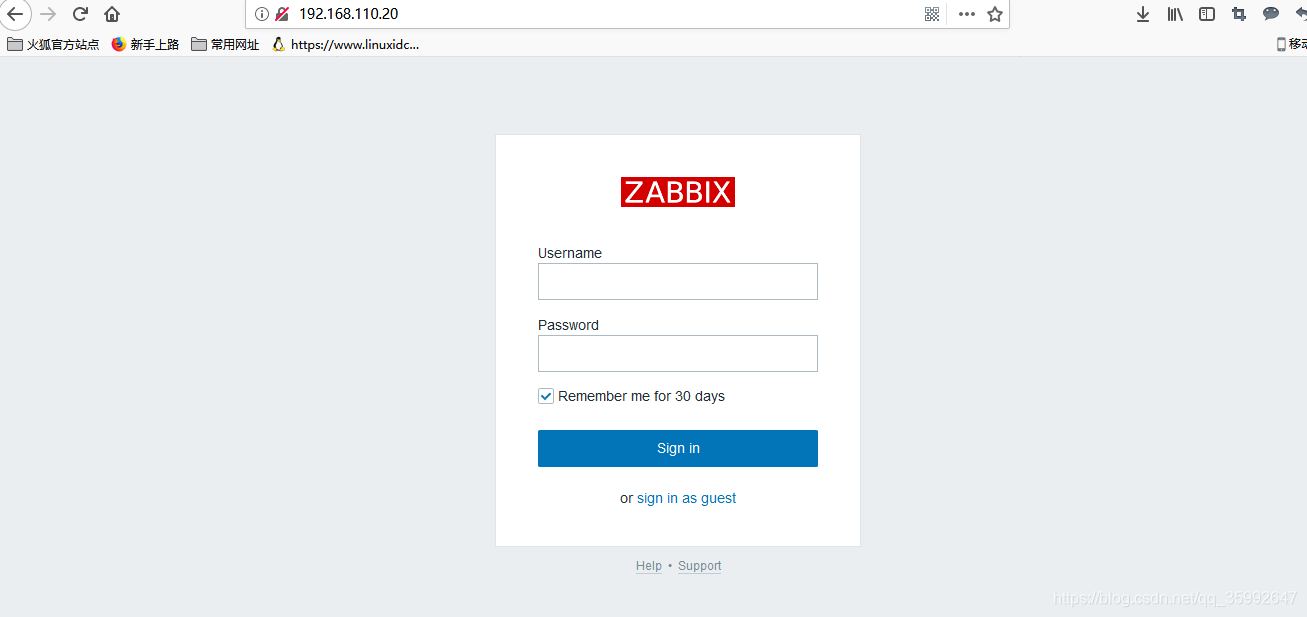1307x617 pixels.
Task: Open the QR code icon in address bar
Action: point(932,14)
